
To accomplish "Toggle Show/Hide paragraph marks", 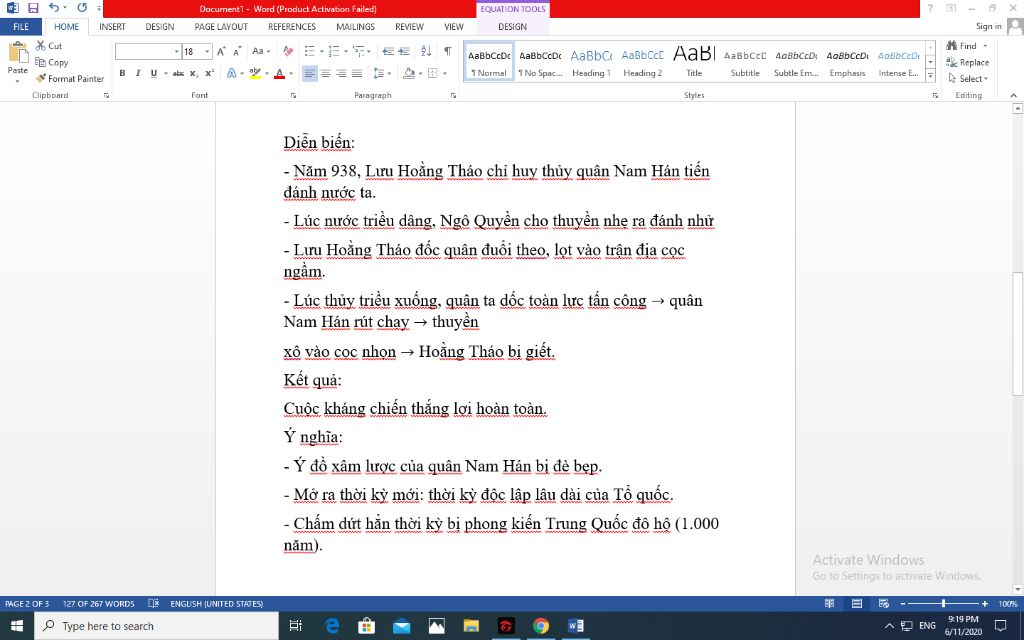I will [x=447, y=52].
